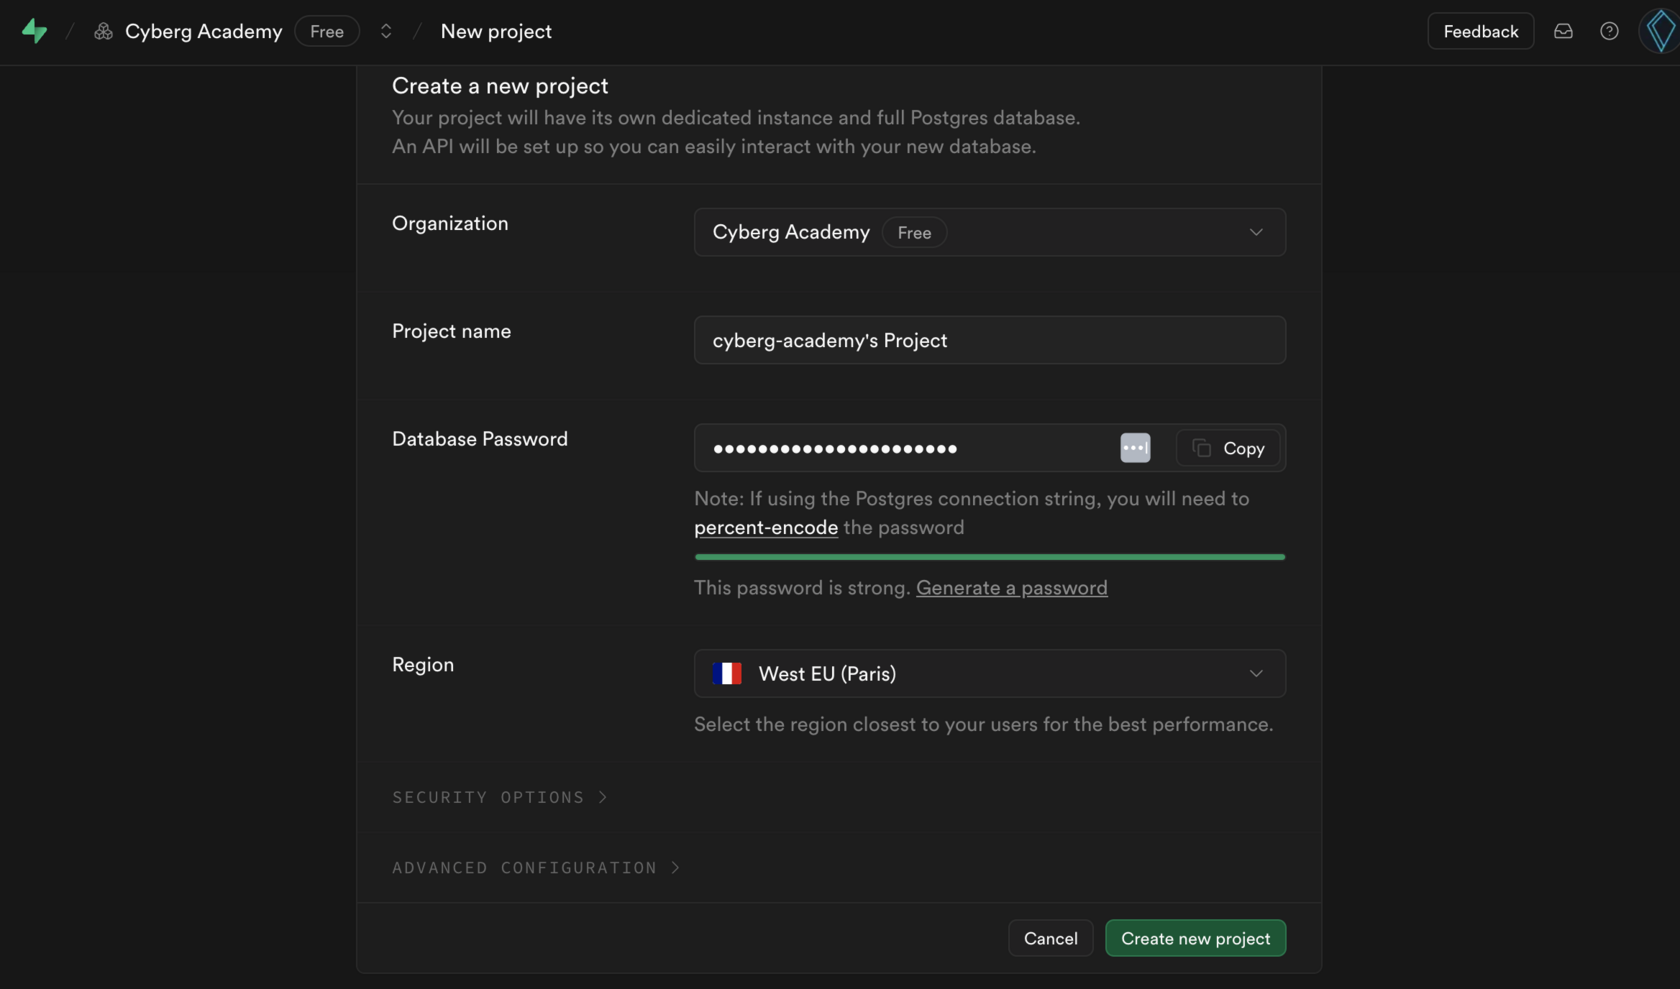Screen dimensions: 1680x989
Task: Click the Region label
Action: point(423,665)
